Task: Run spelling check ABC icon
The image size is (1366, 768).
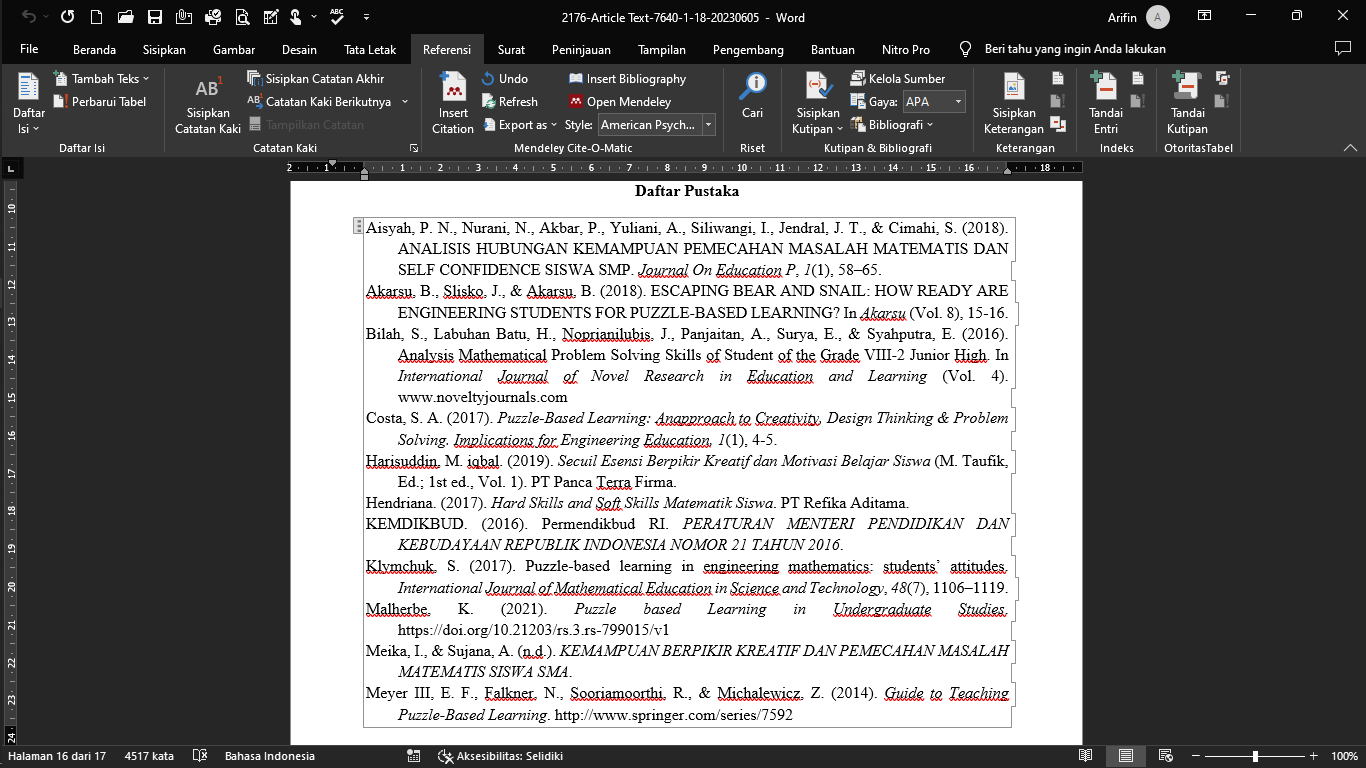Action: coord(336,17)
